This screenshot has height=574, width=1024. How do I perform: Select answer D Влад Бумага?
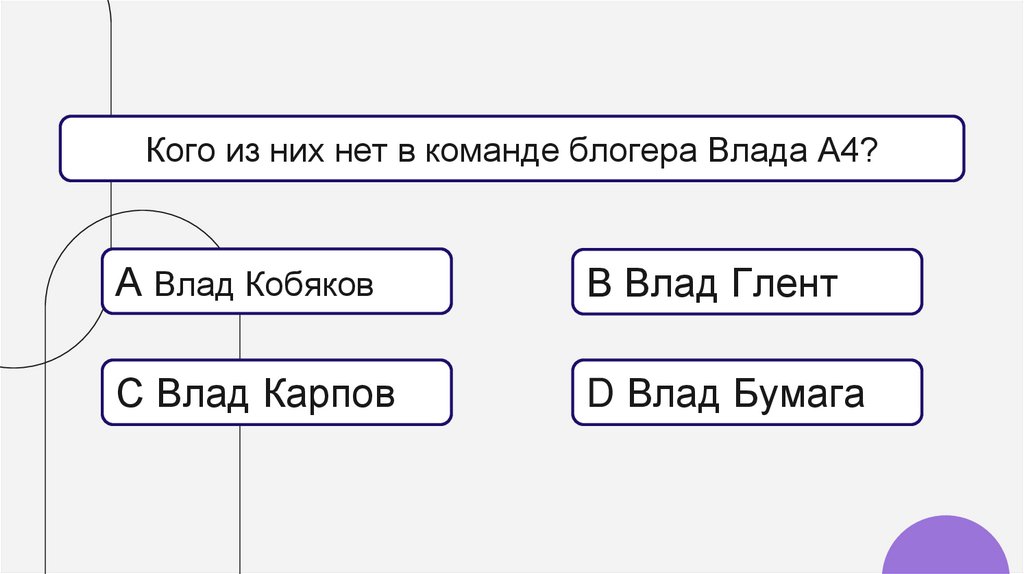pos(746,393)
